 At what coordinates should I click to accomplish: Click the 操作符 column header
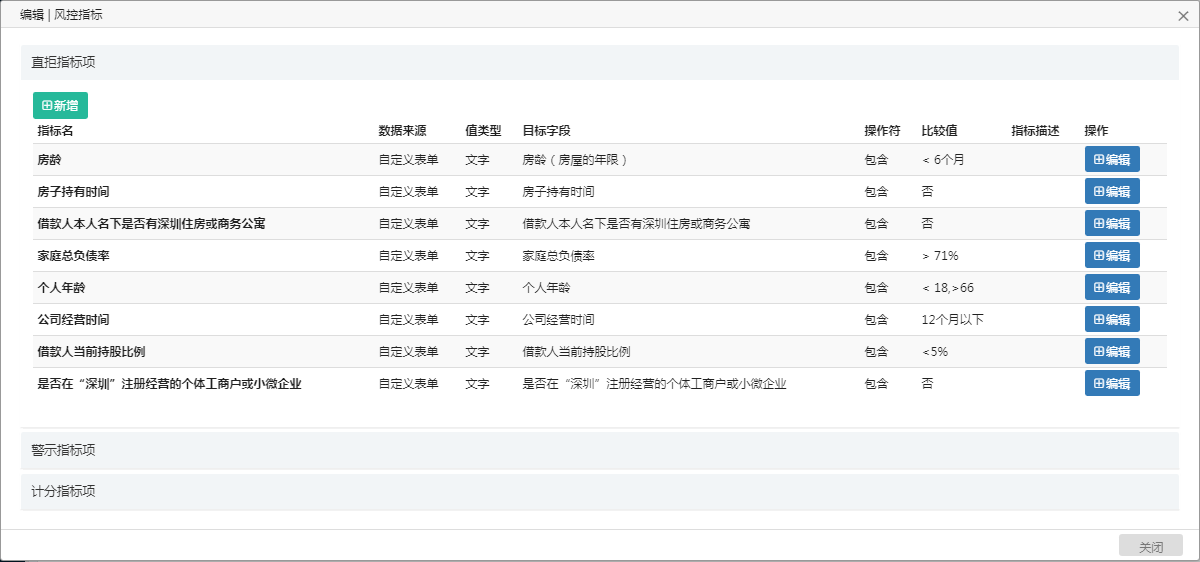pyautogui.click(x=882, y=131)
